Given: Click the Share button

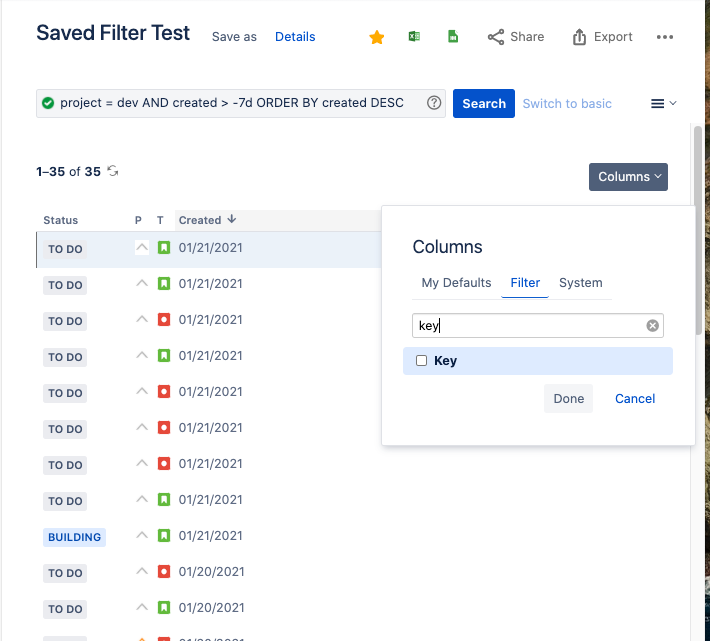Looking at the screenshot, I should point(516,37).
